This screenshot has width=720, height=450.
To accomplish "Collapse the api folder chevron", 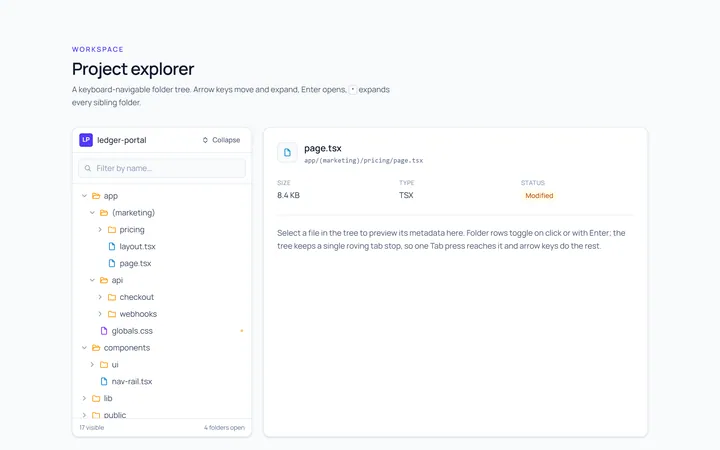I will coord(92,280).
